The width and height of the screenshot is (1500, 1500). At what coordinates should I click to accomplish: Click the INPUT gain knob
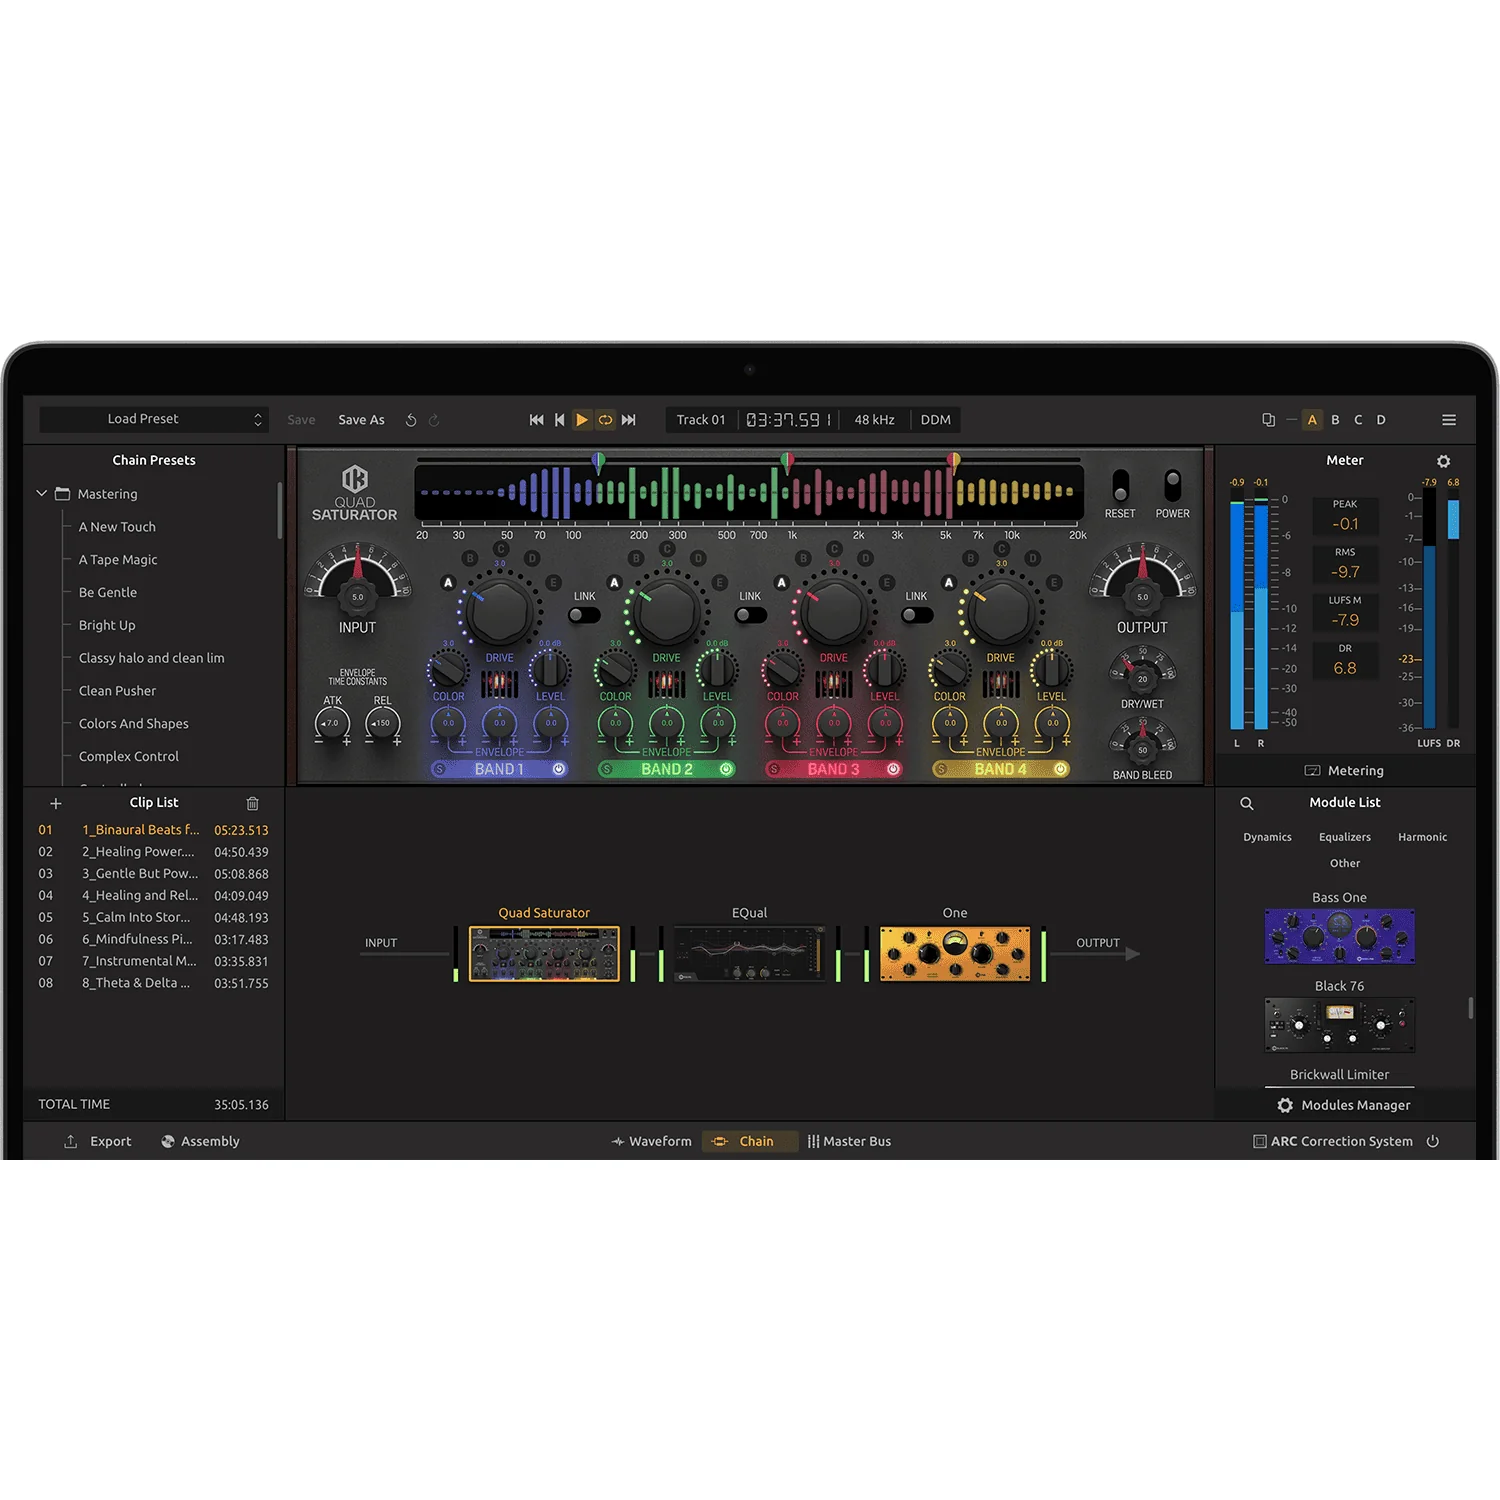[x=357, y=597]
